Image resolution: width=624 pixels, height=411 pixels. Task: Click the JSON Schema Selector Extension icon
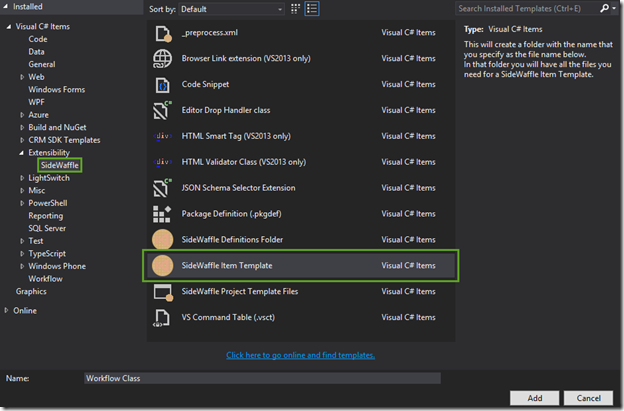tap(162, 188)
